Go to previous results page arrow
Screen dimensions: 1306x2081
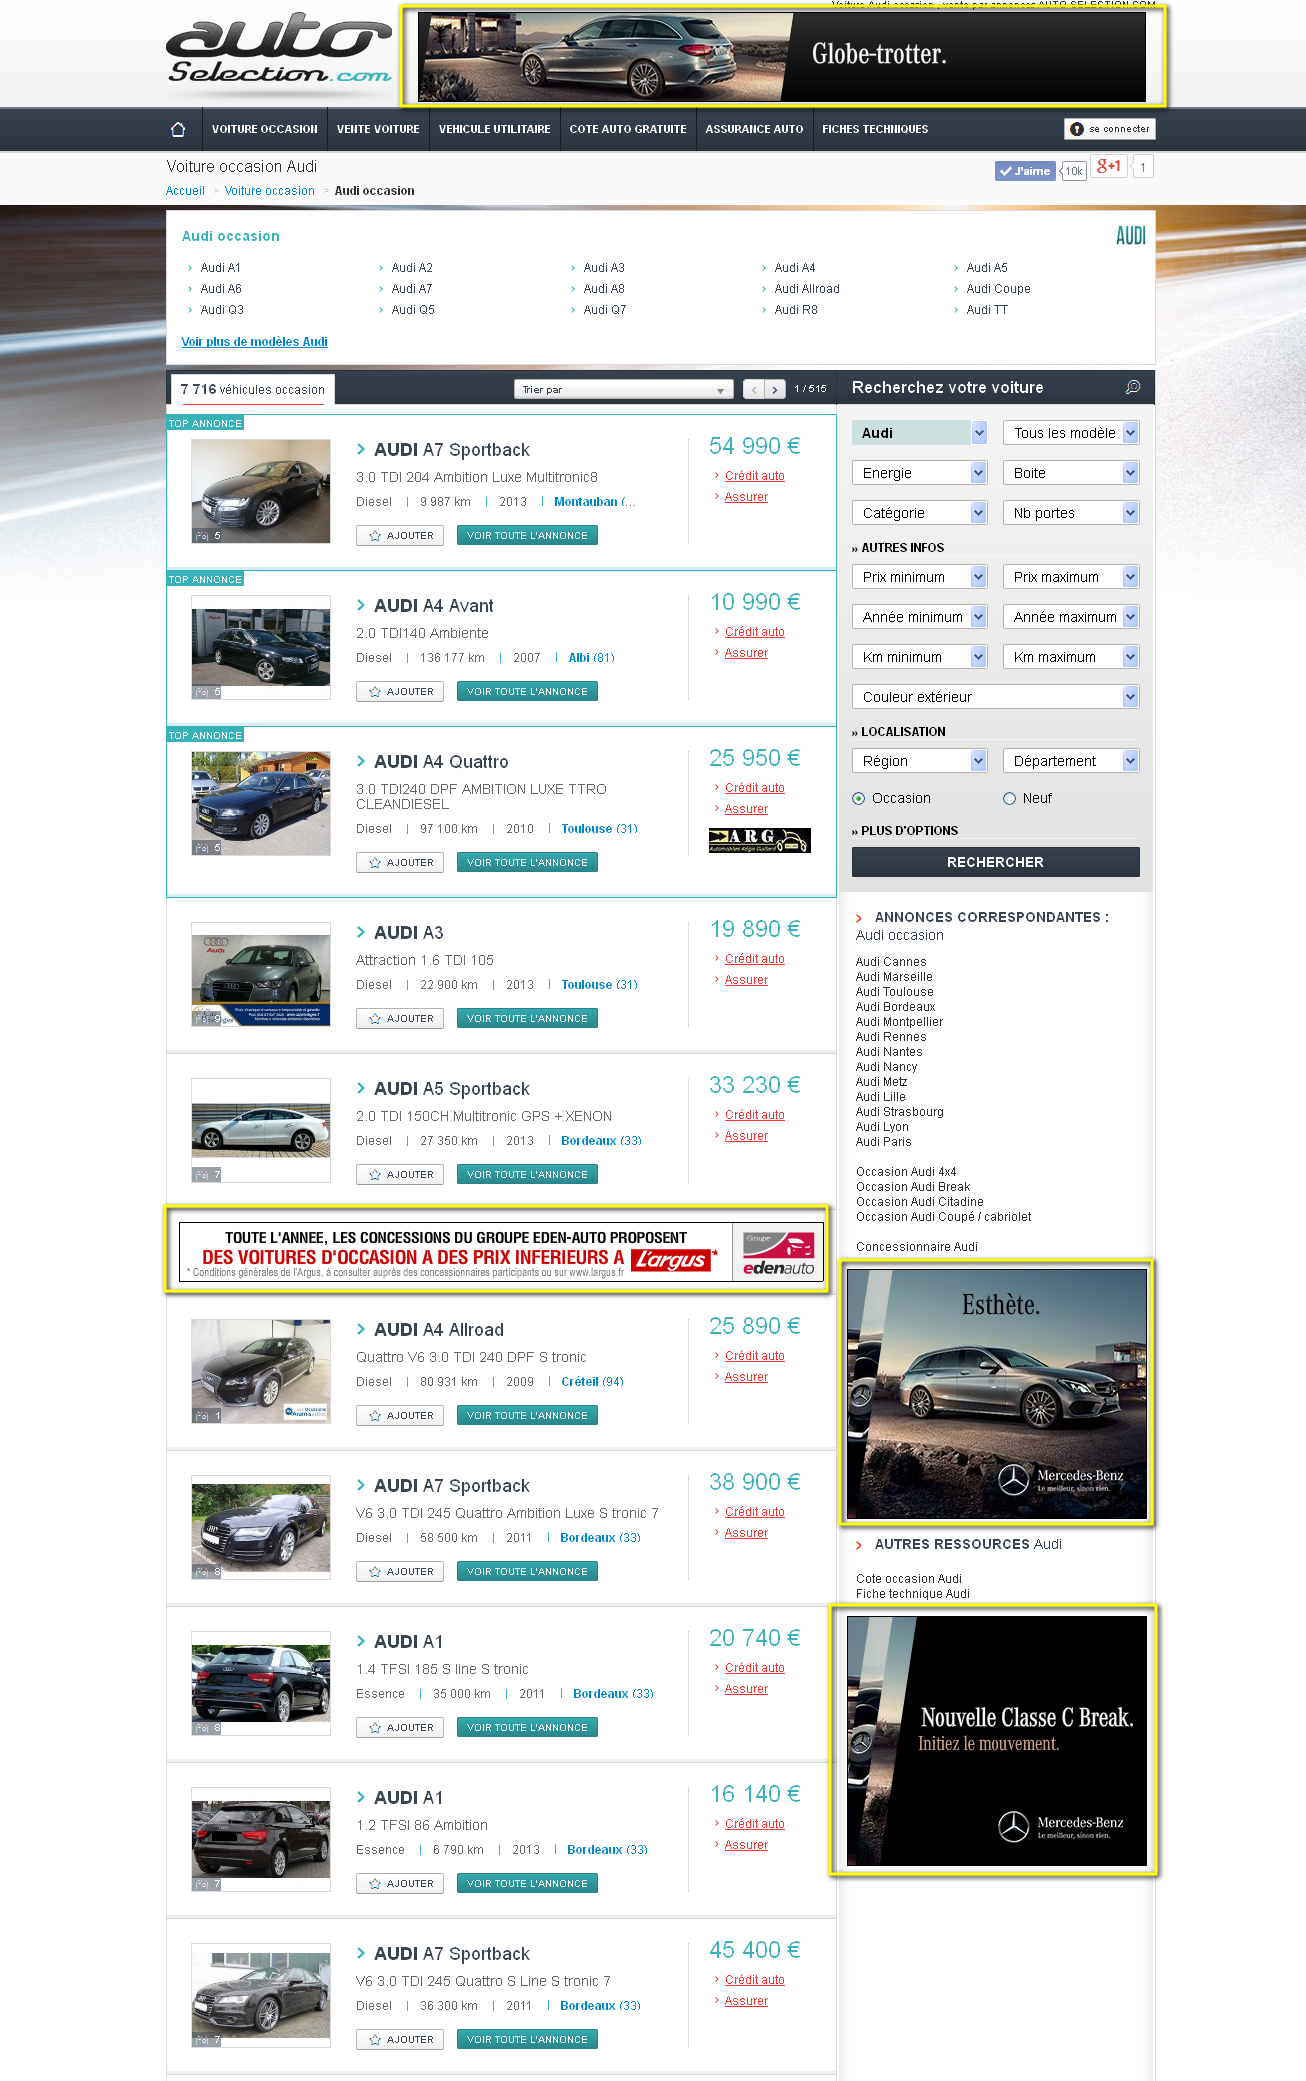754,389
